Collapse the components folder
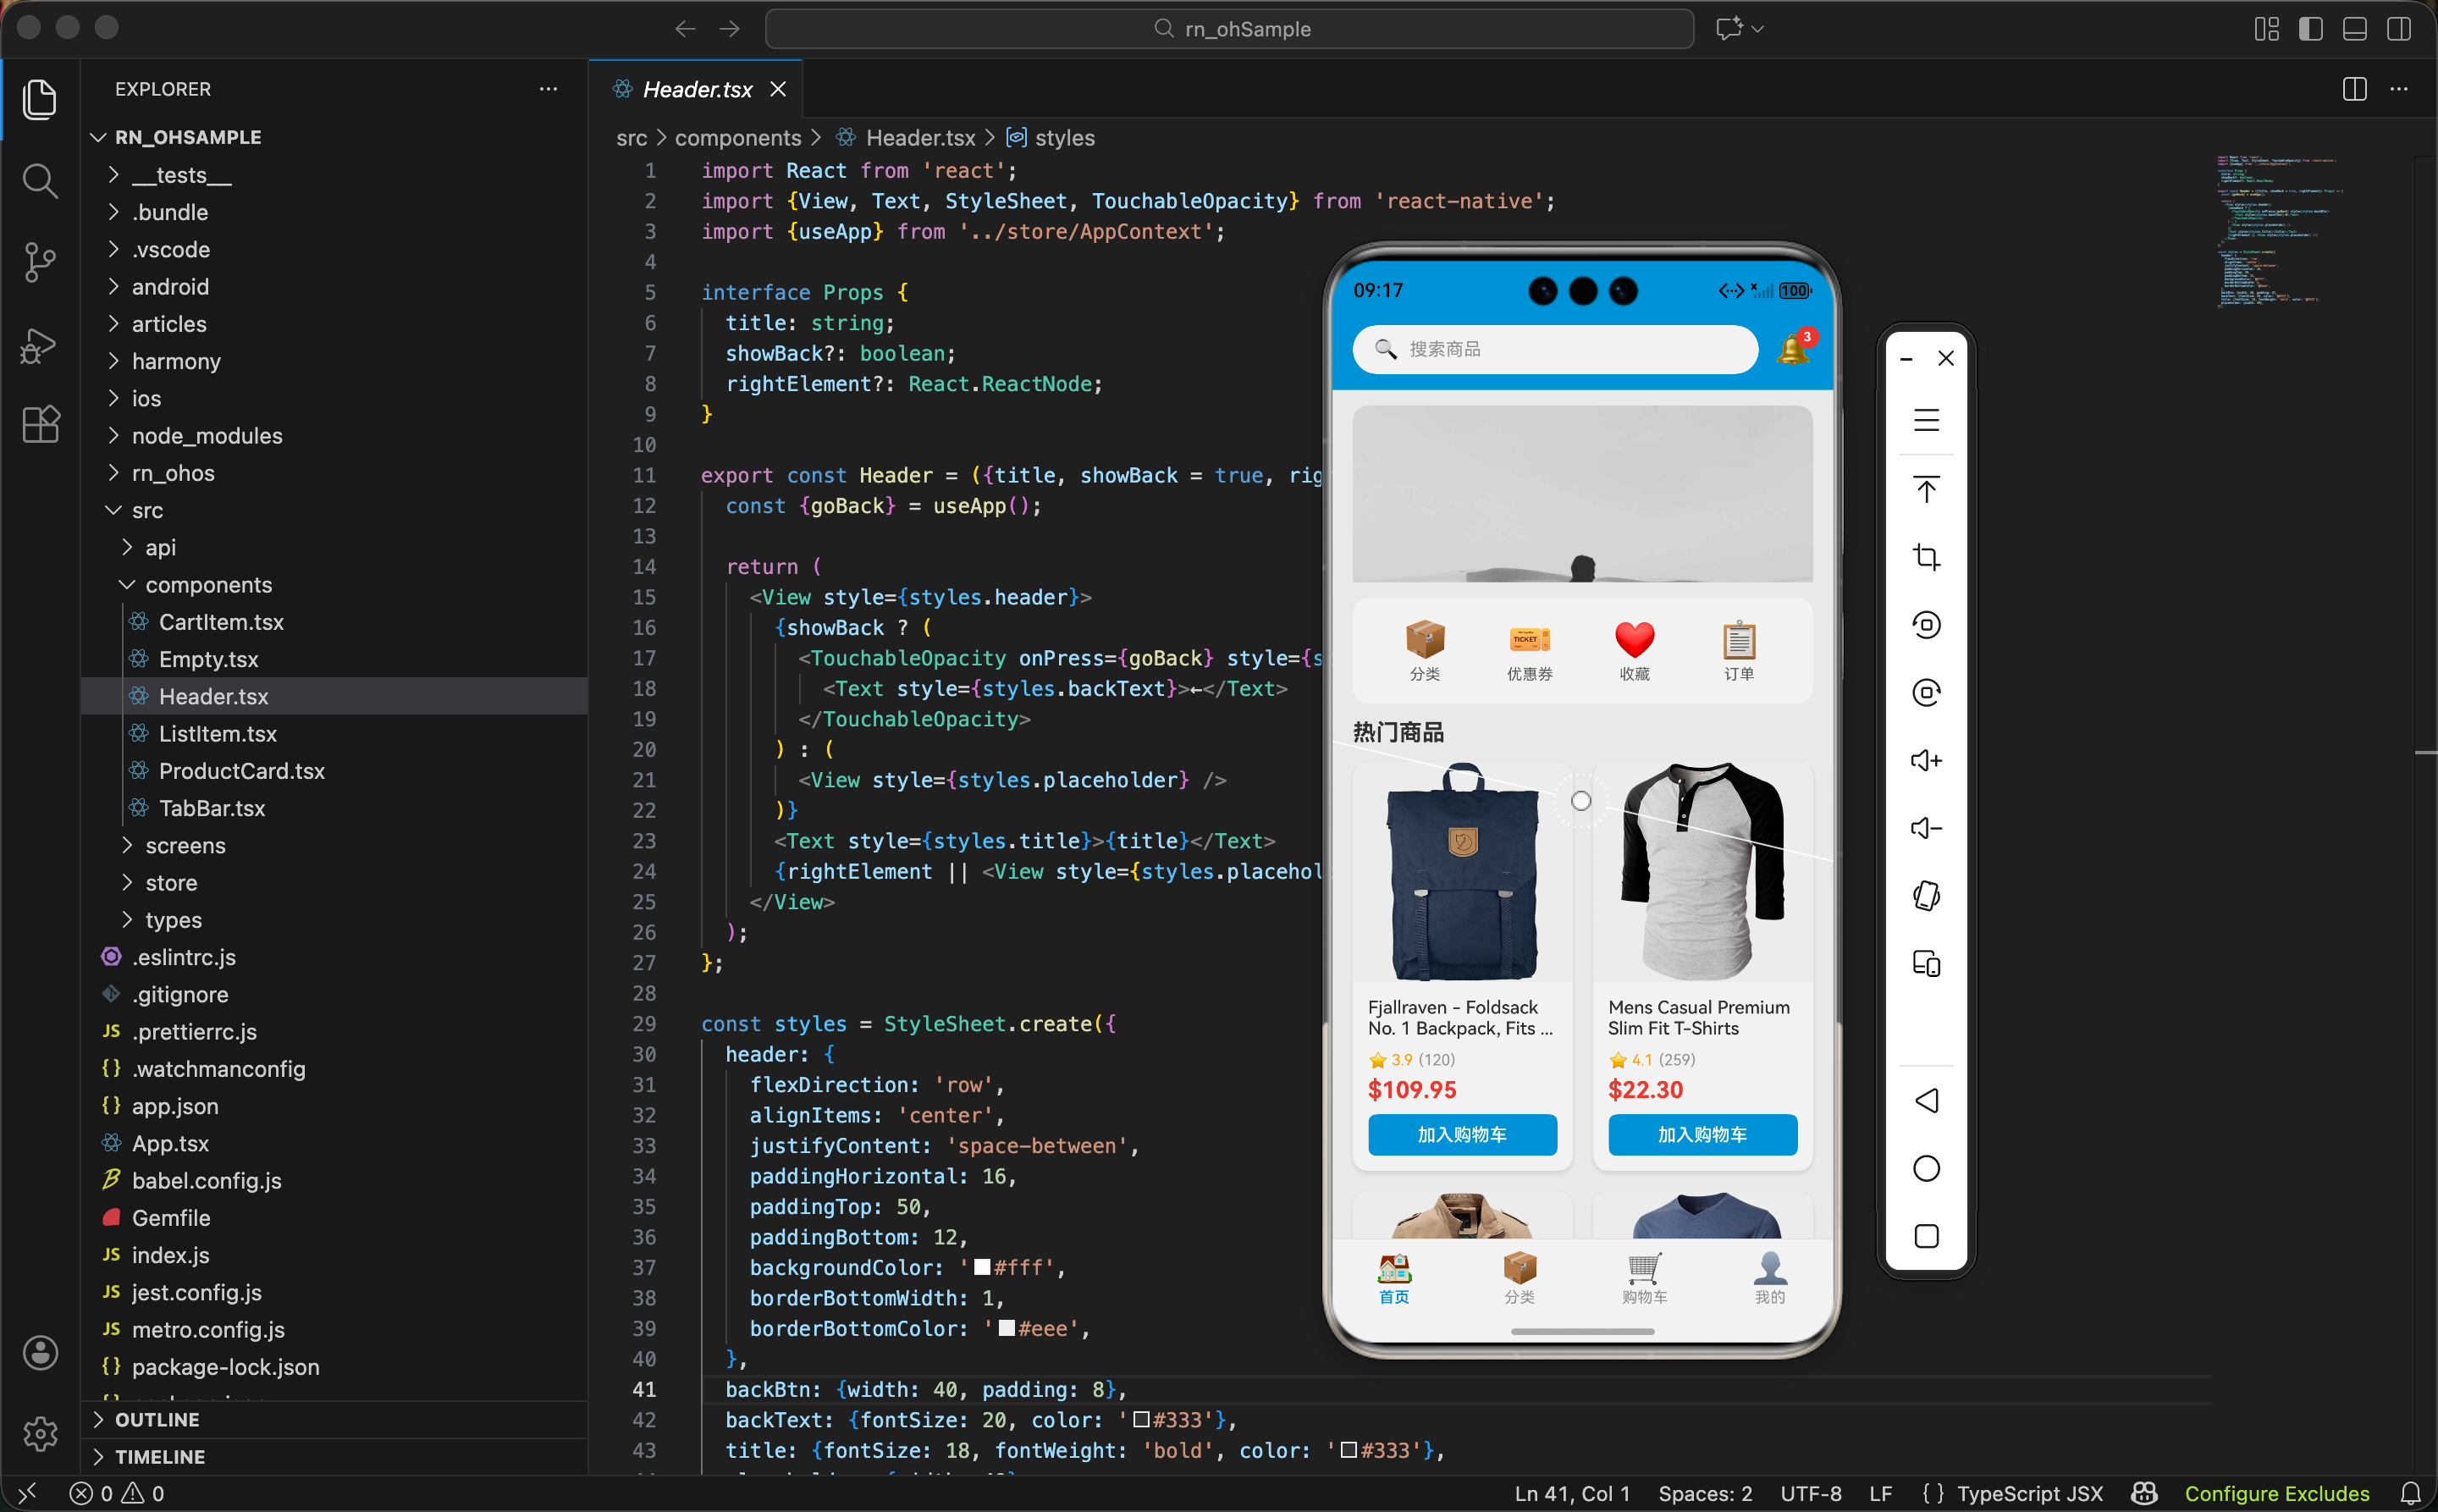 coord(208,585)
